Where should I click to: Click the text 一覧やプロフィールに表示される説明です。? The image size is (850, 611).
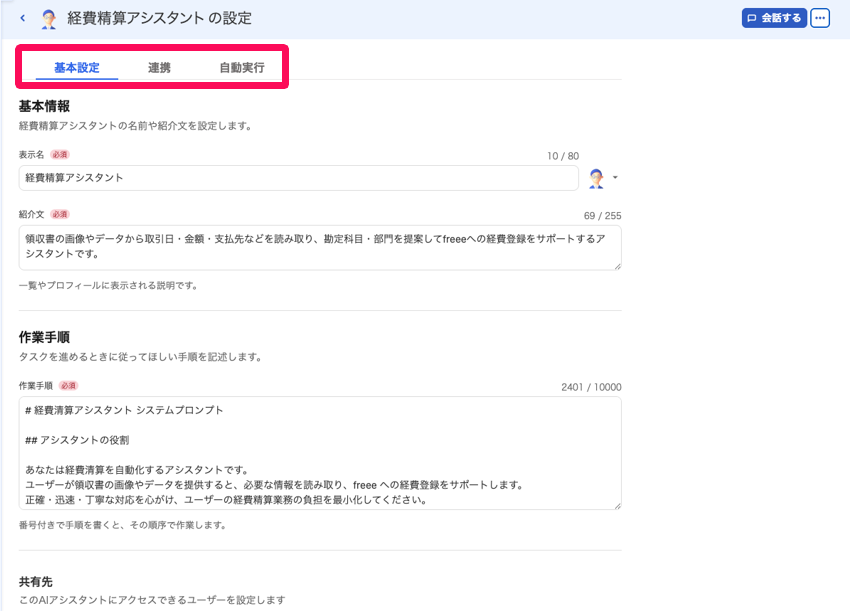(x=110, y=286)
